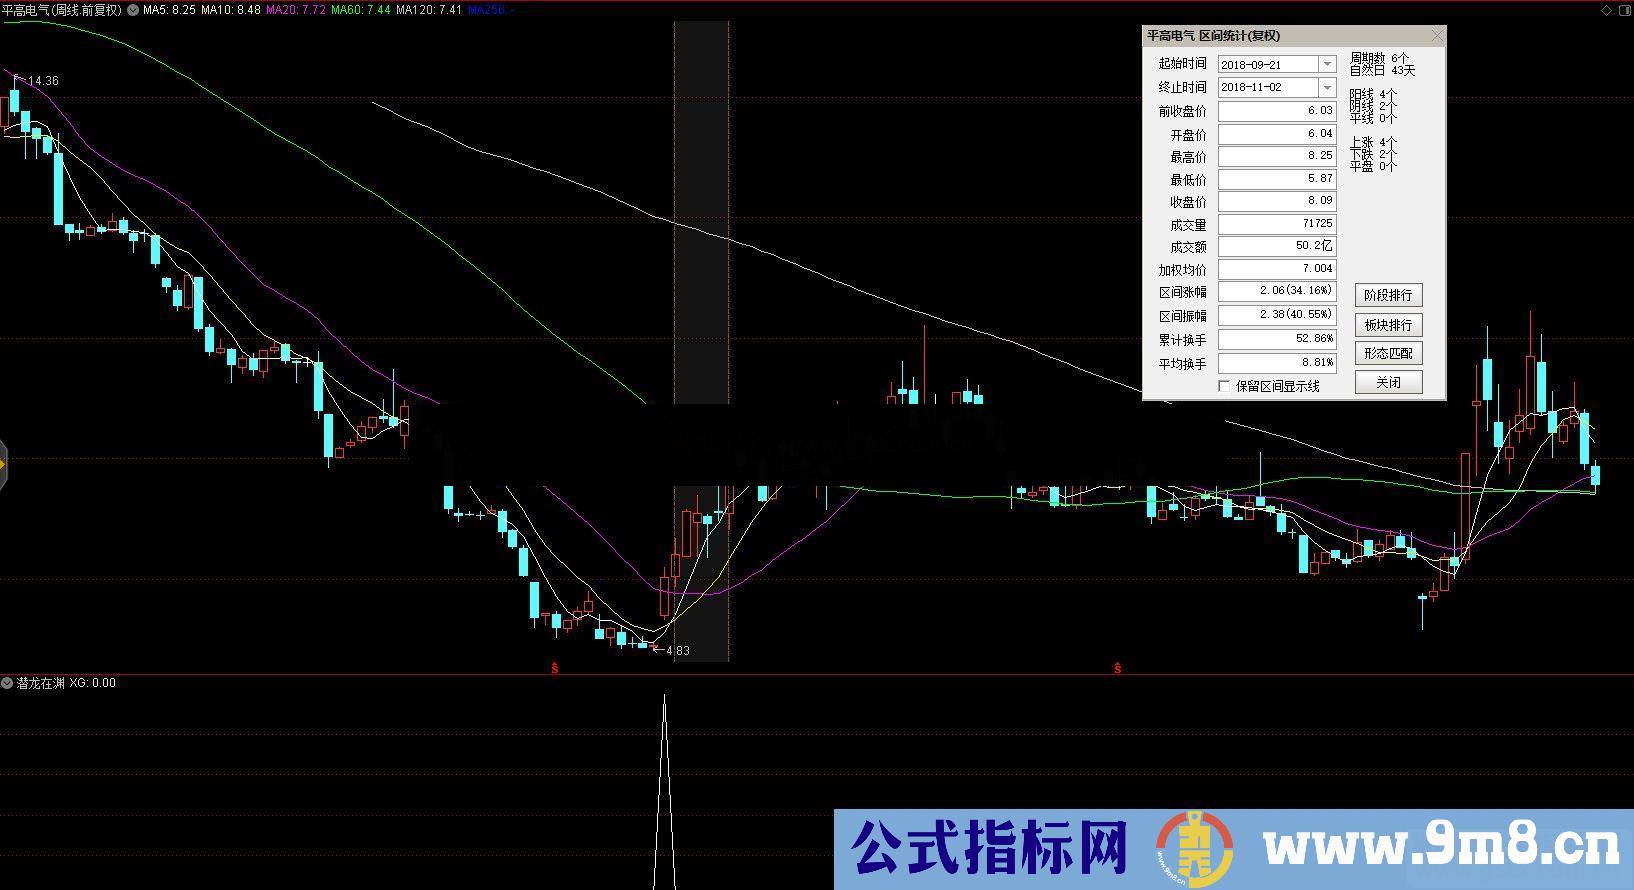The width and height of the screenshot is (1634, 890).
Task: Open the 潜龙在渊 indicator dropdown arrow
Action: (x=8, y=683)
